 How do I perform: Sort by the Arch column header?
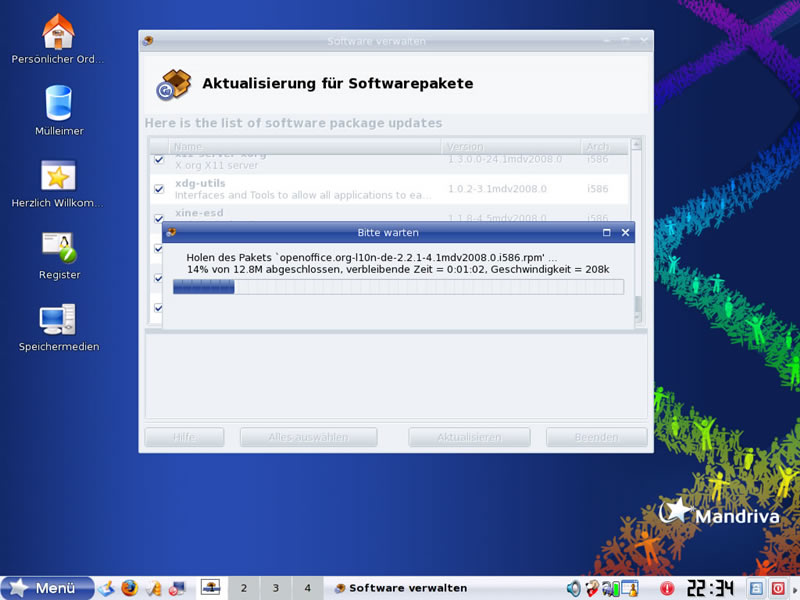coord(605,146)
